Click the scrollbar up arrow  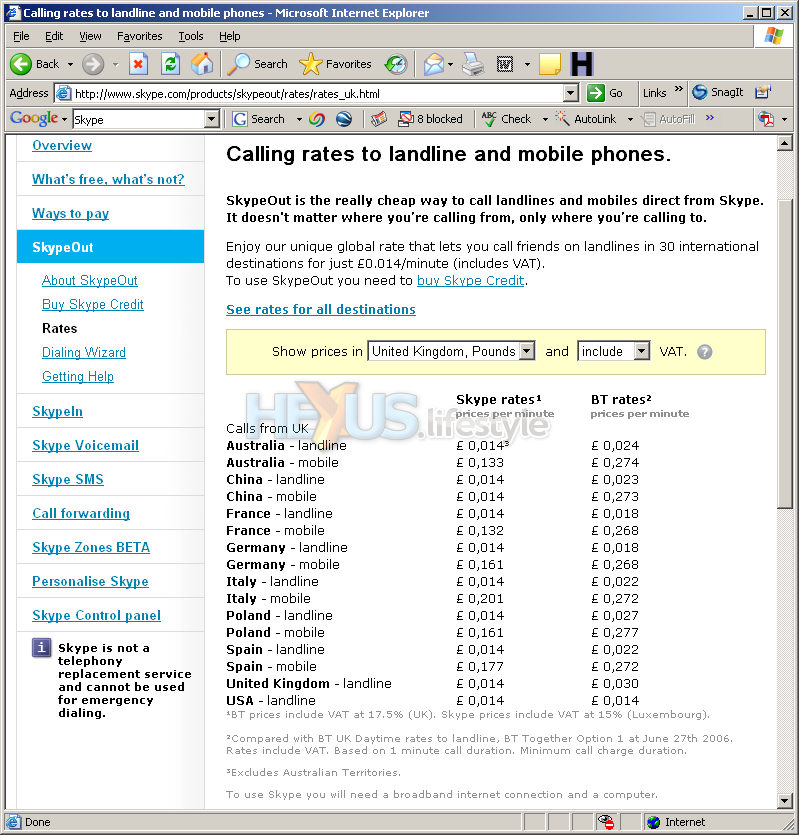(x=785, y=143)
